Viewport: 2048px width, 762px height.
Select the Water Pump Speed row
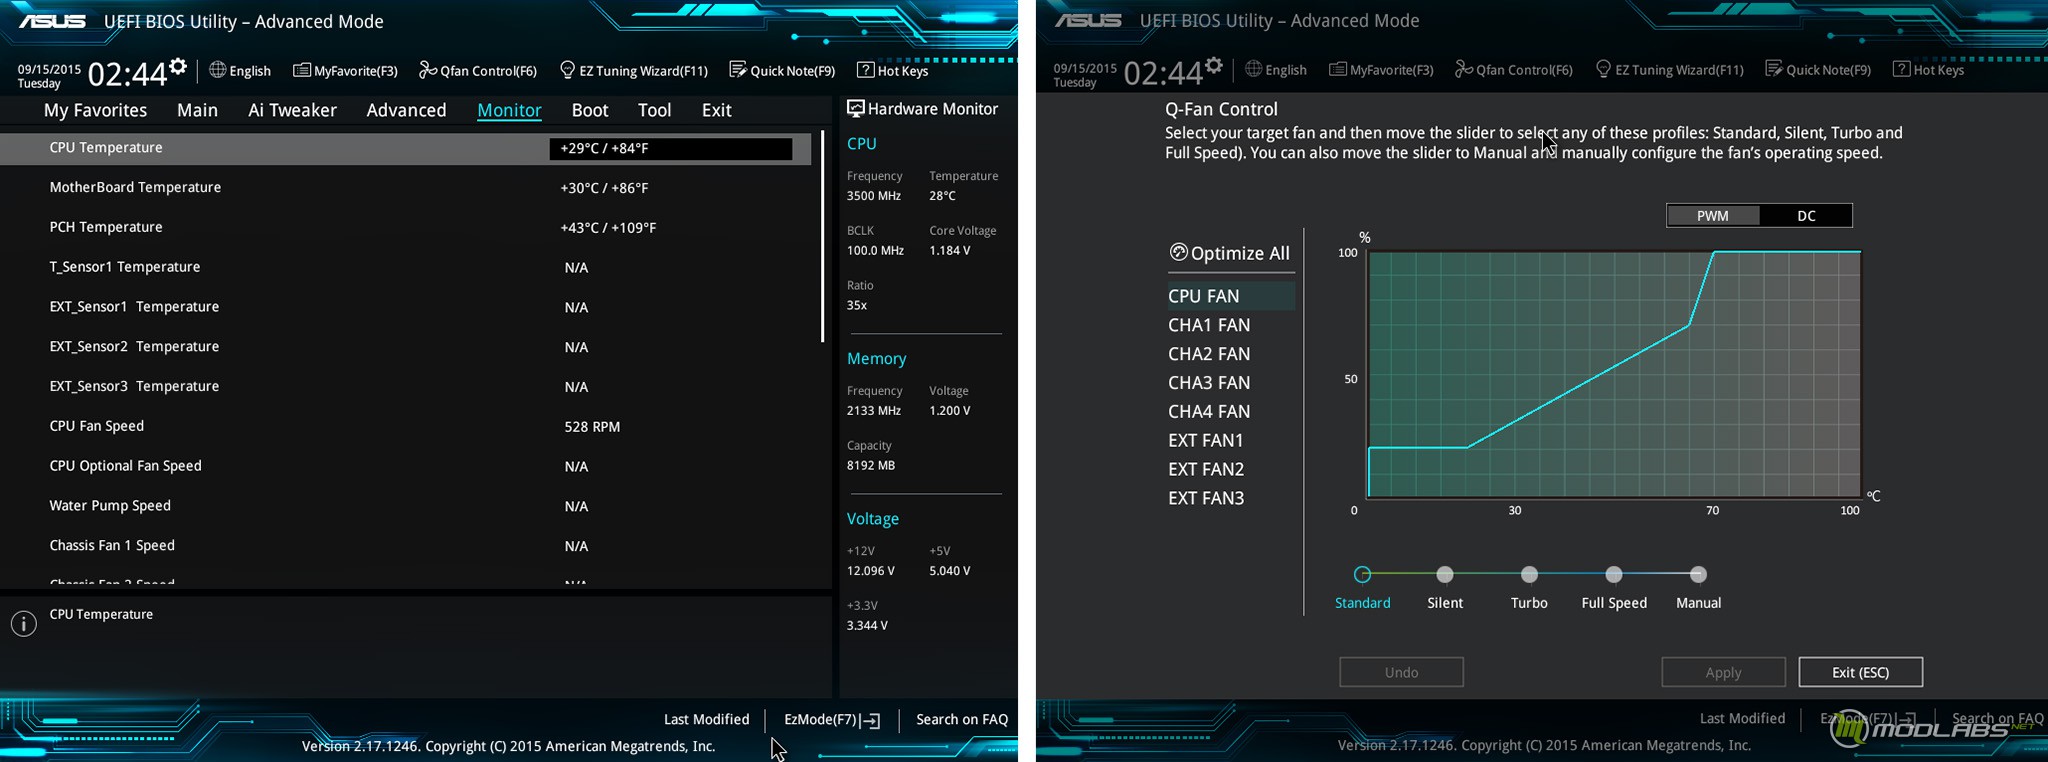[405, 506]
